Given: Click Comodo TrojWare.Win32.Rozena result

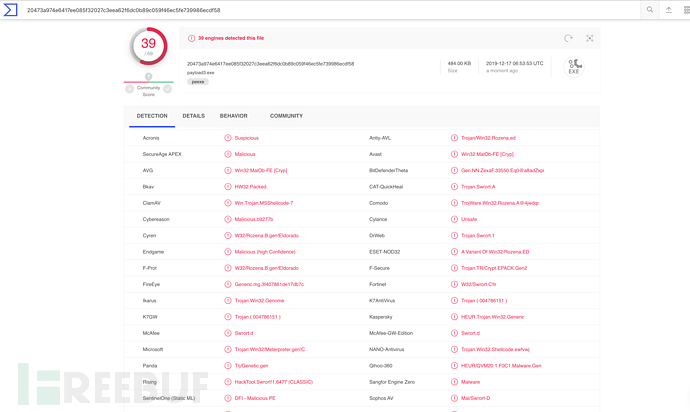Looking at the screenshot, I should [500, 203].
